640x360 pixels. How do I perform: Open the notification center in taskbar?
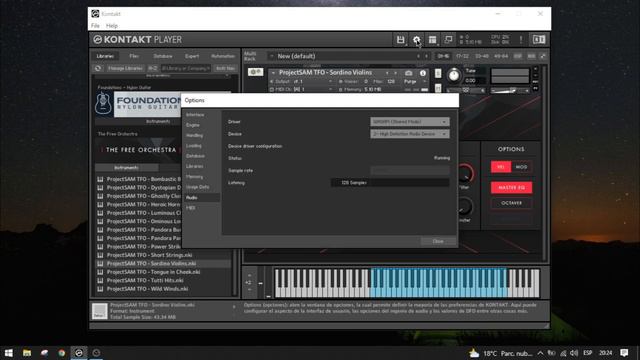624,353
